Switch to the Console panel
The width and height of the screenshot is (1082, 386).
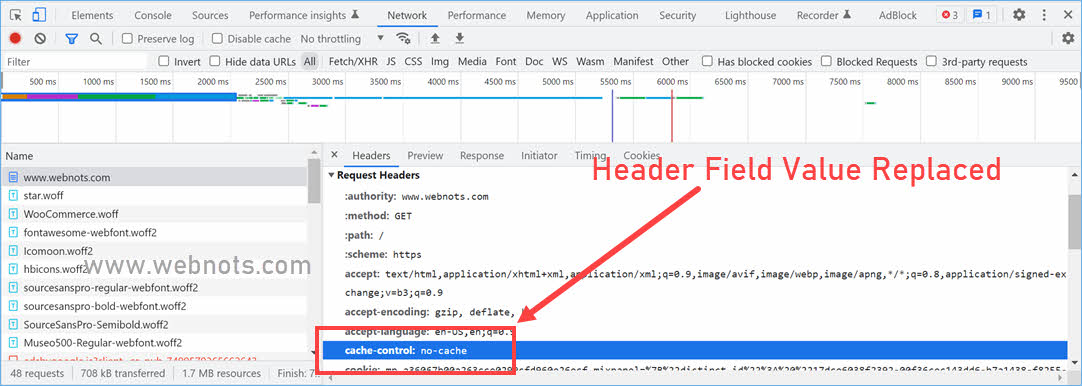click(153, 15)
